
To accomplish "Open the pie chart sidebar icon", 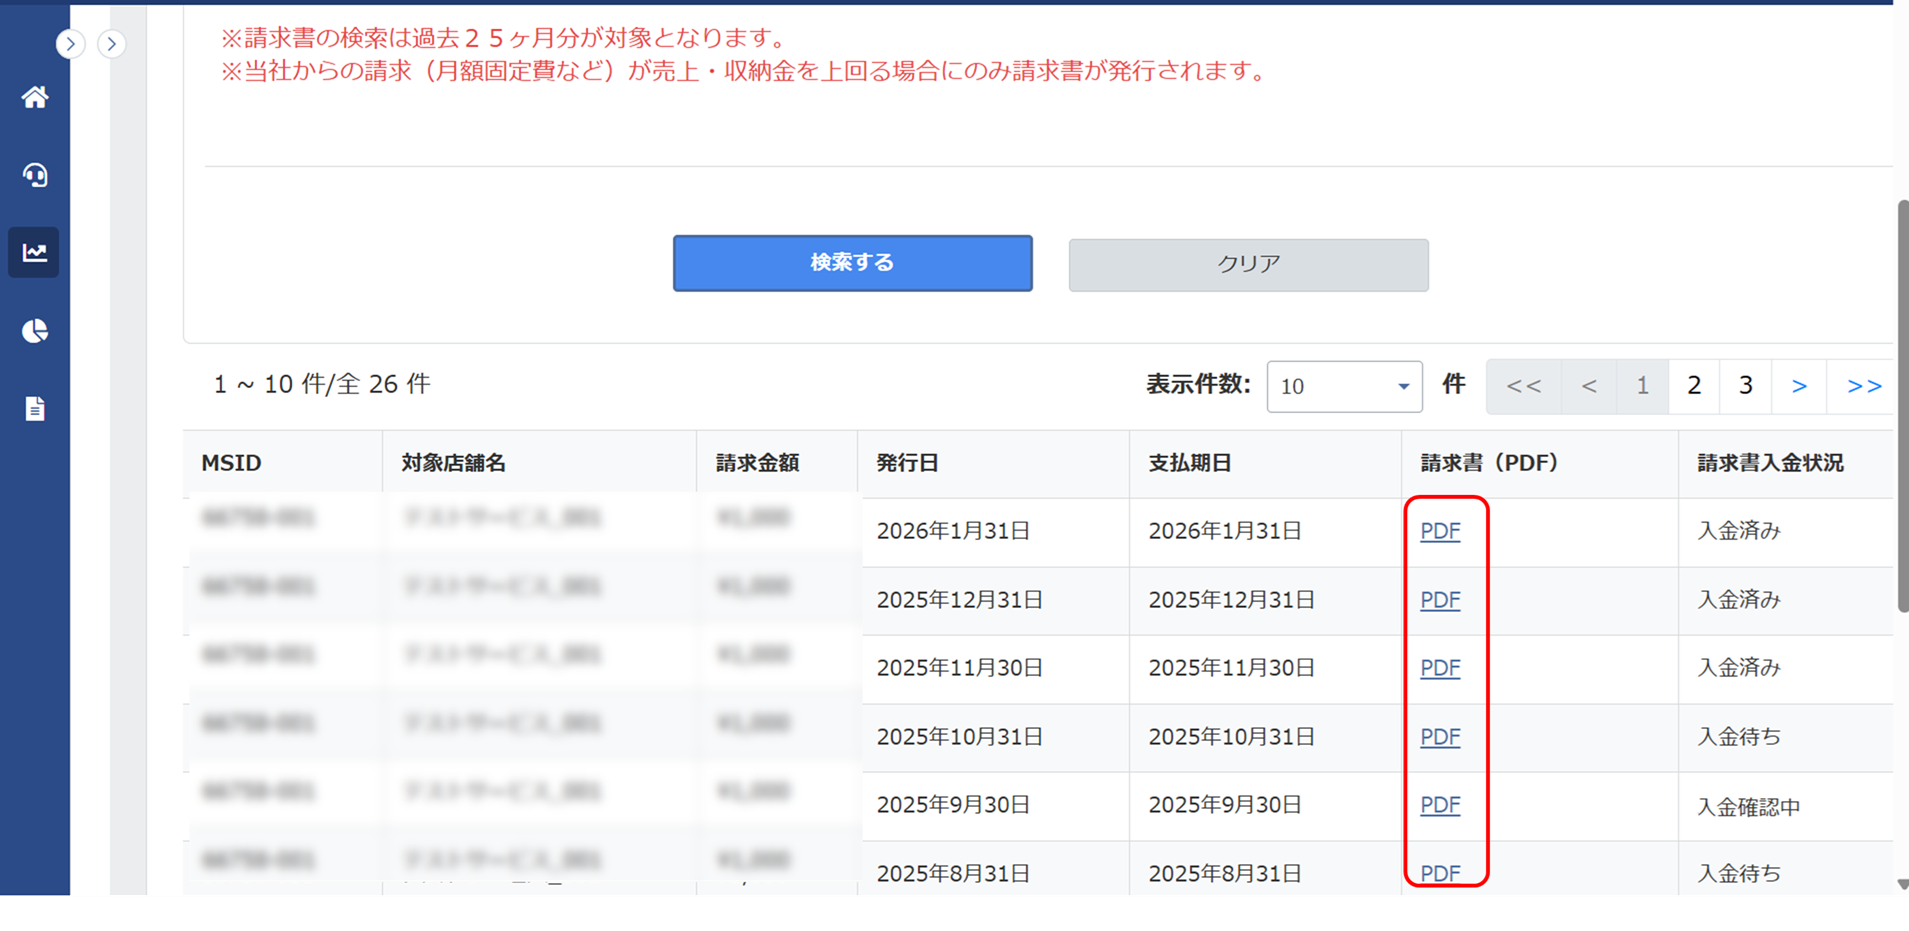I will coord(35,331).
